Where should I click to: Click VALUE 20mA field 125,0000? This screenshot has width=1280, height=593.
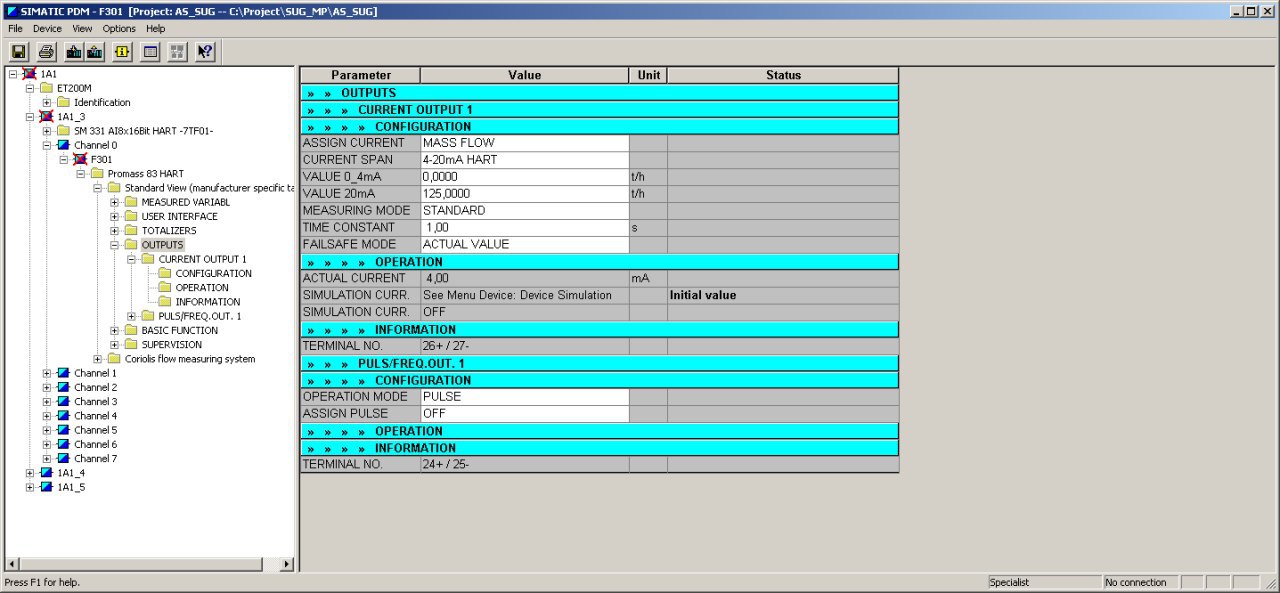pyautogui.click(x=524, y=194)
